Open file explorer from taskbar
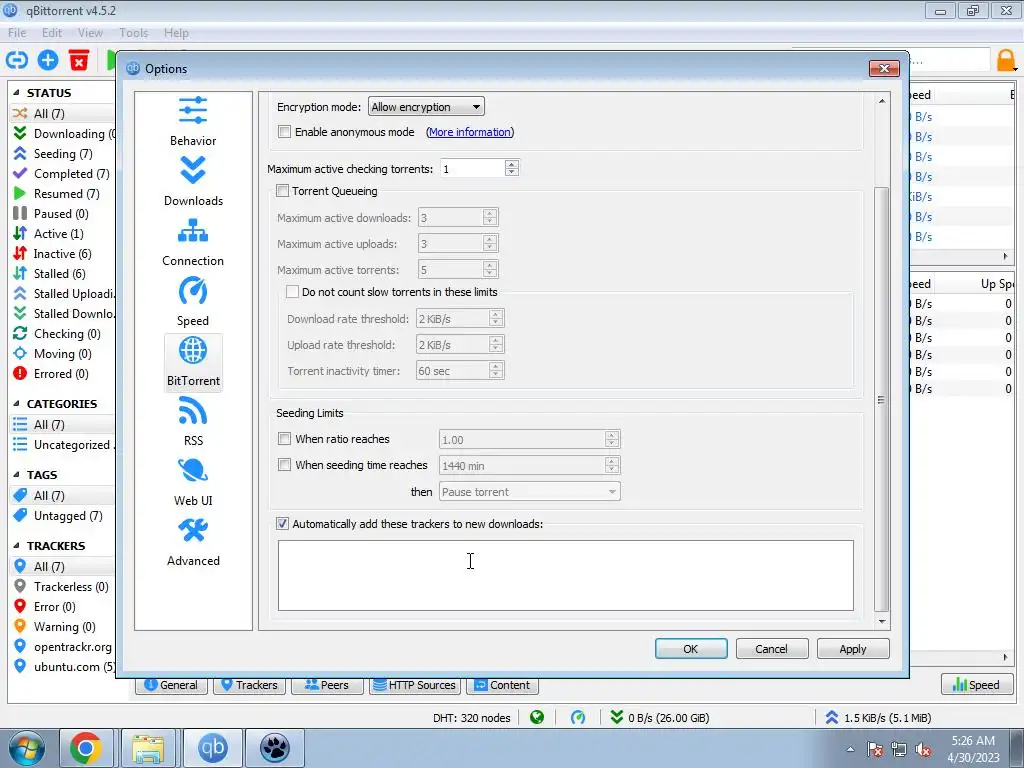 [x=148, y=748]
